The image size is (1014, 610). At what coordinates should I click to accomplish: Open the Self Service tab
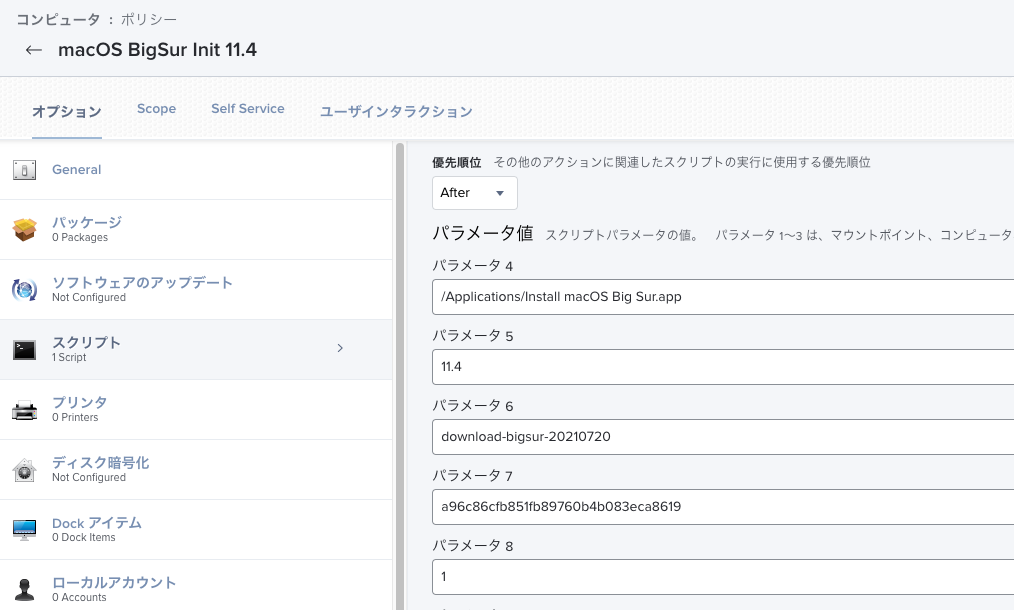[248, 109]
